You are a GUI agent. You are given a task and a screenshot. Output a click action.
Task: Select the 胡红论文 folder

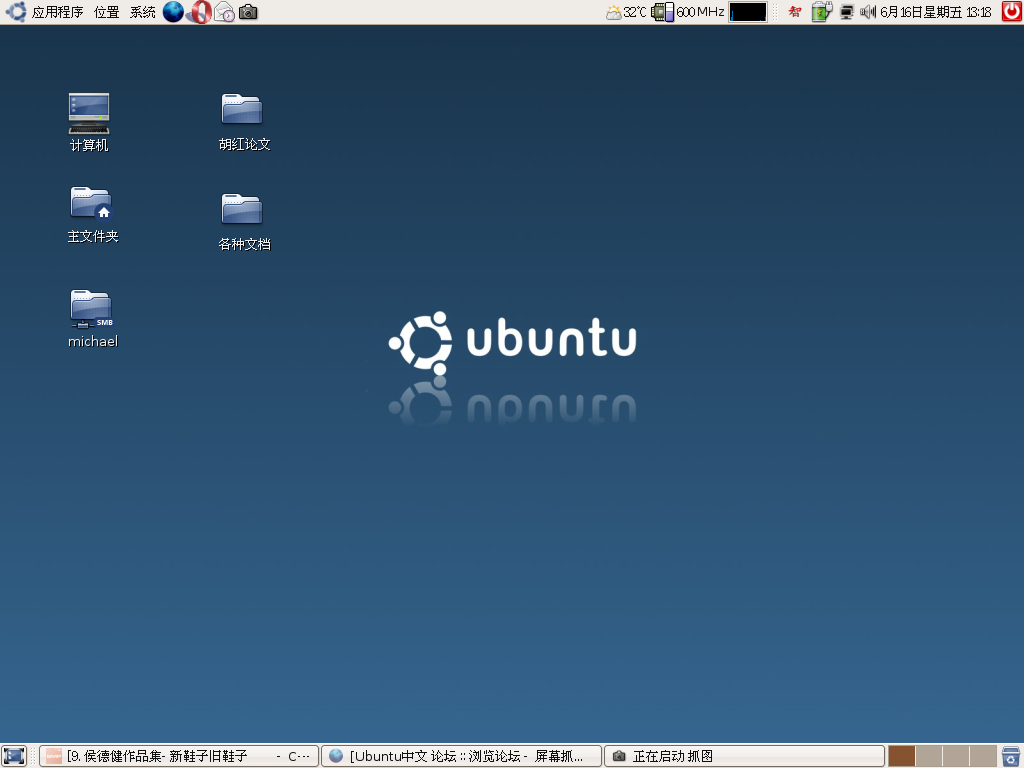click(244, 123)
